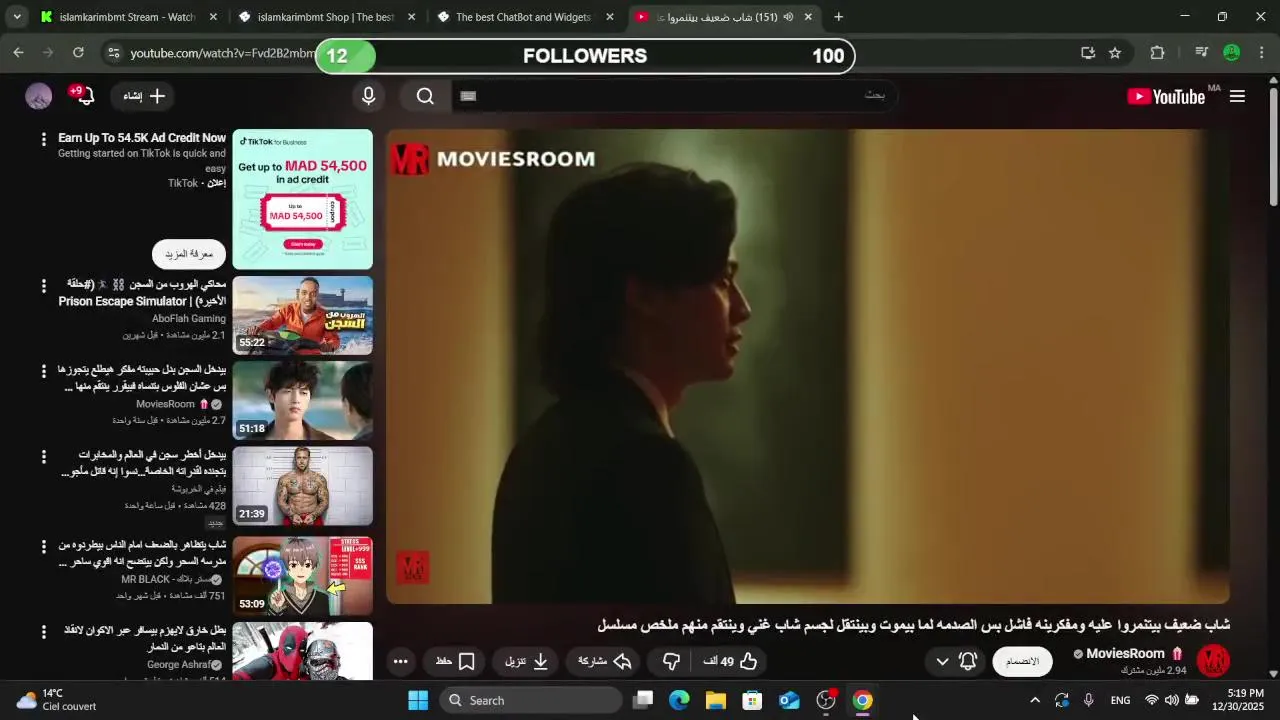Click the browser back arrow
Viewport: 1280px width, 720px height.
pos(19,53)
